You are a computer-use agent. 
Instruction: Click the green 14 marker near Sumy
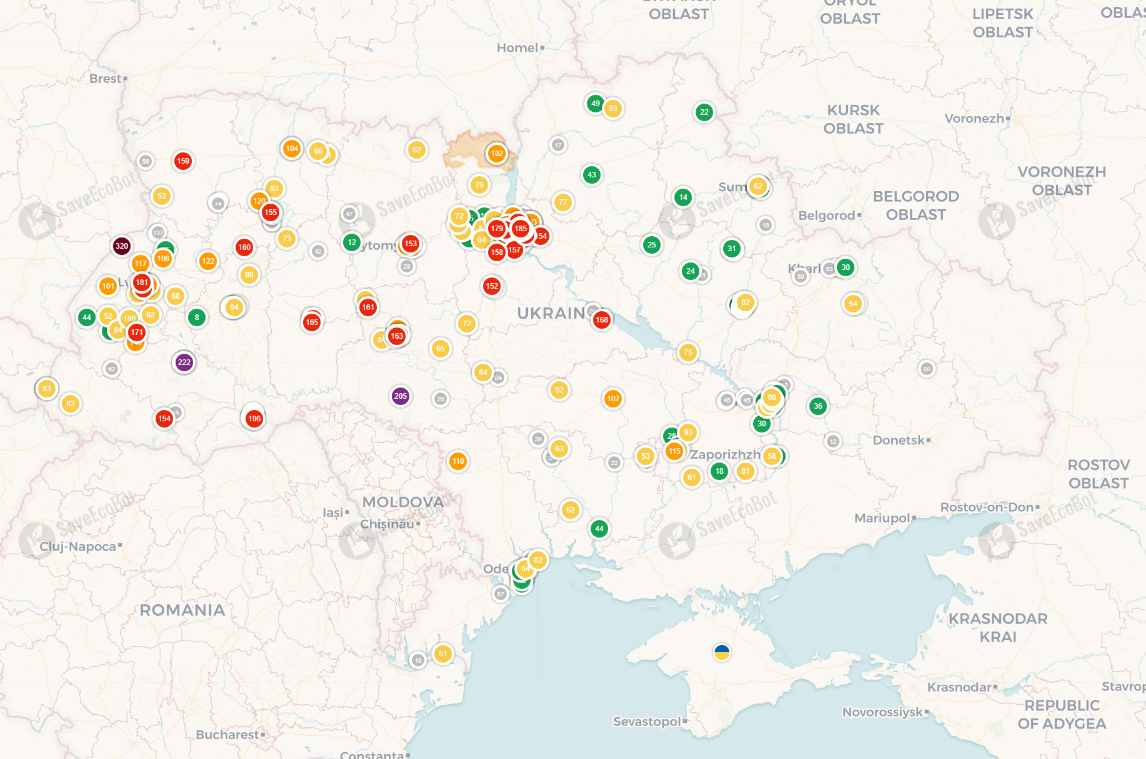pos(683,197)
